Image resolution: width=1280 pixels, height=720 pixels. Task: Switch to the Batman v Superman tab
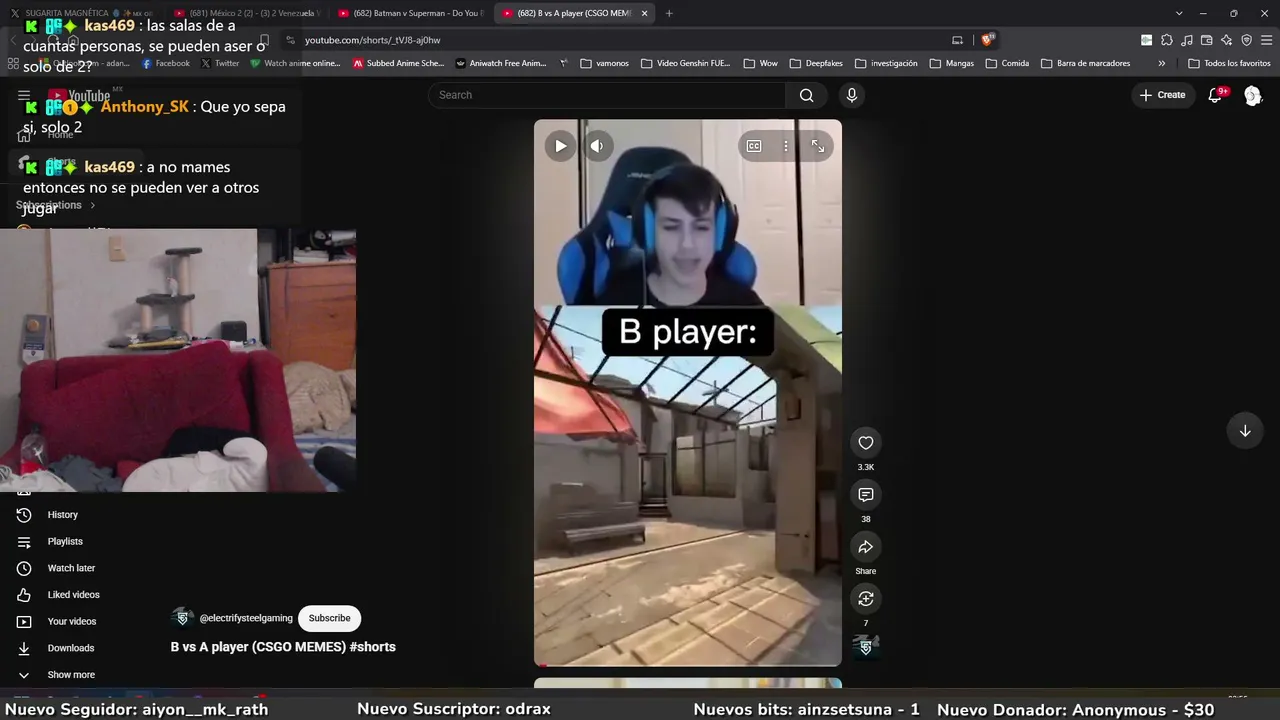coord(409,13)
